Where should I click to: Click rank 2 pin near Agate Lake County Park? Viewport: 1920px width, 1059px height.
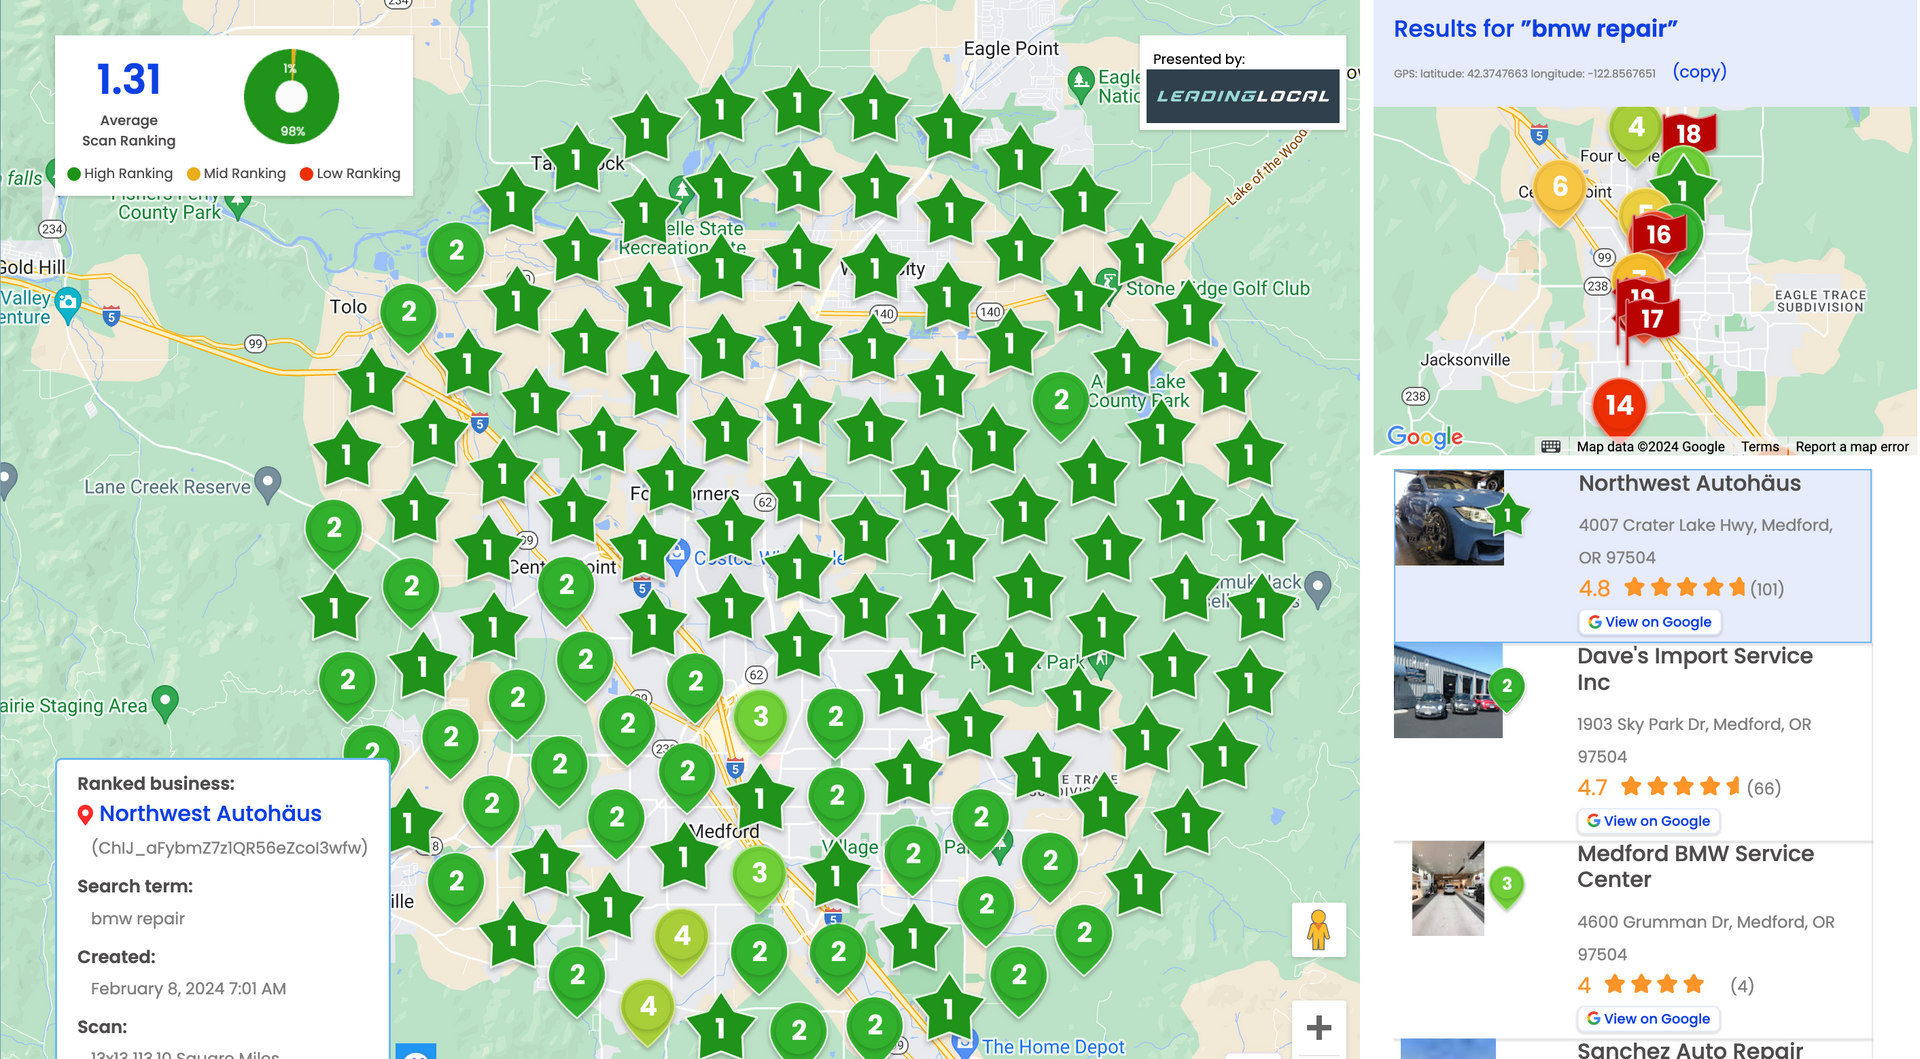[1061, 402]
